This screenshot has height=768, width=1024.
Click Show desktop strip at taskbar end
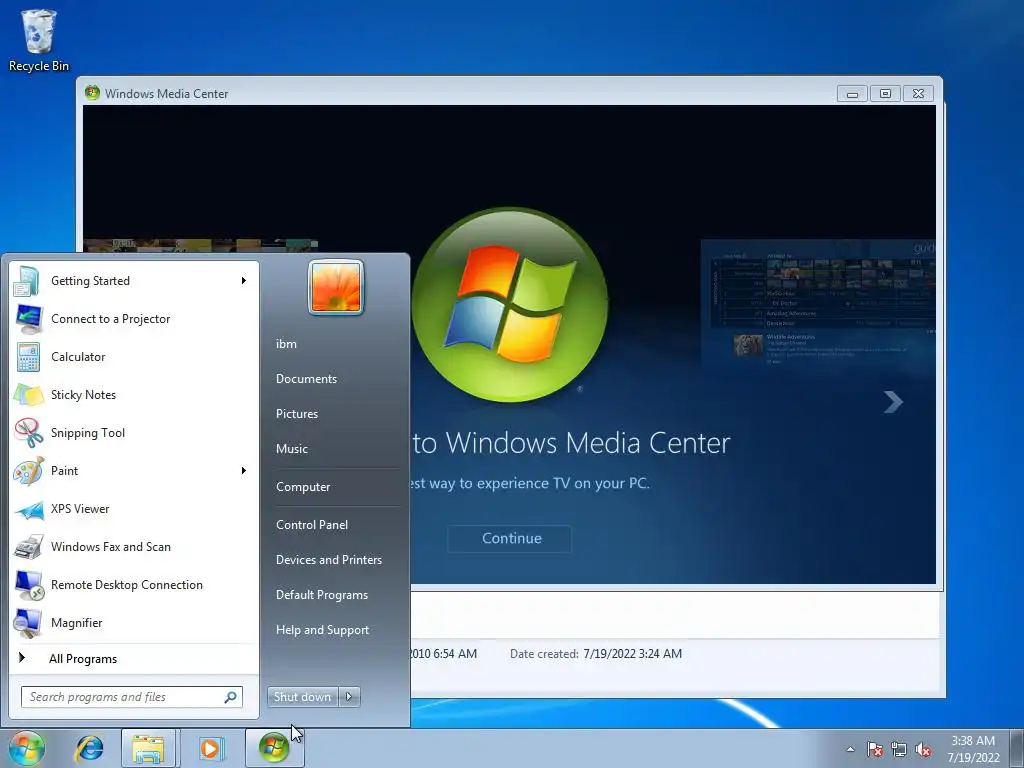click(x=1018, y=748)
